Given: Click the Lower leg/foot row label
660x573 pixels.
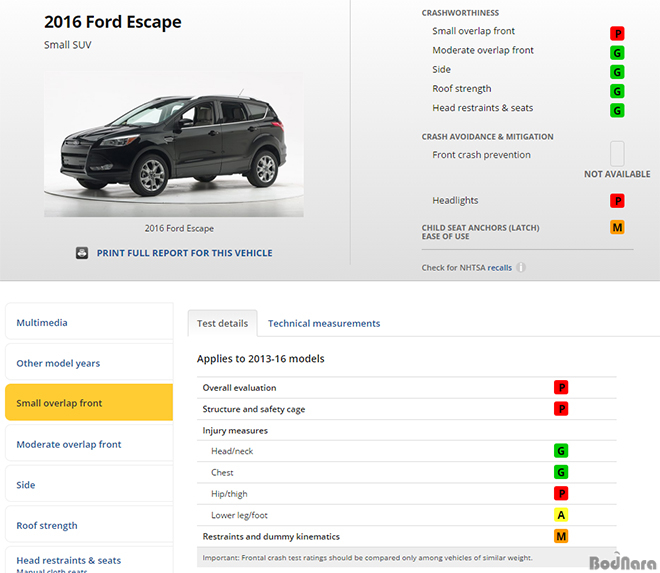Looking at the screenshot, I should tap(239, 515).
